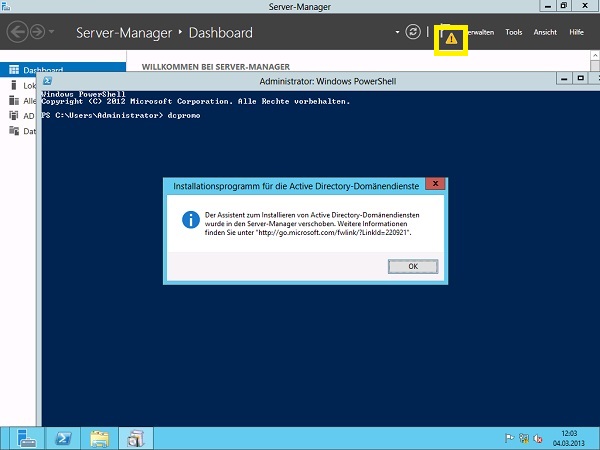Image resolution: width=600 pixels, height=450 pixels.
Task: Open the Tools menu
Action: pos(514,32)
